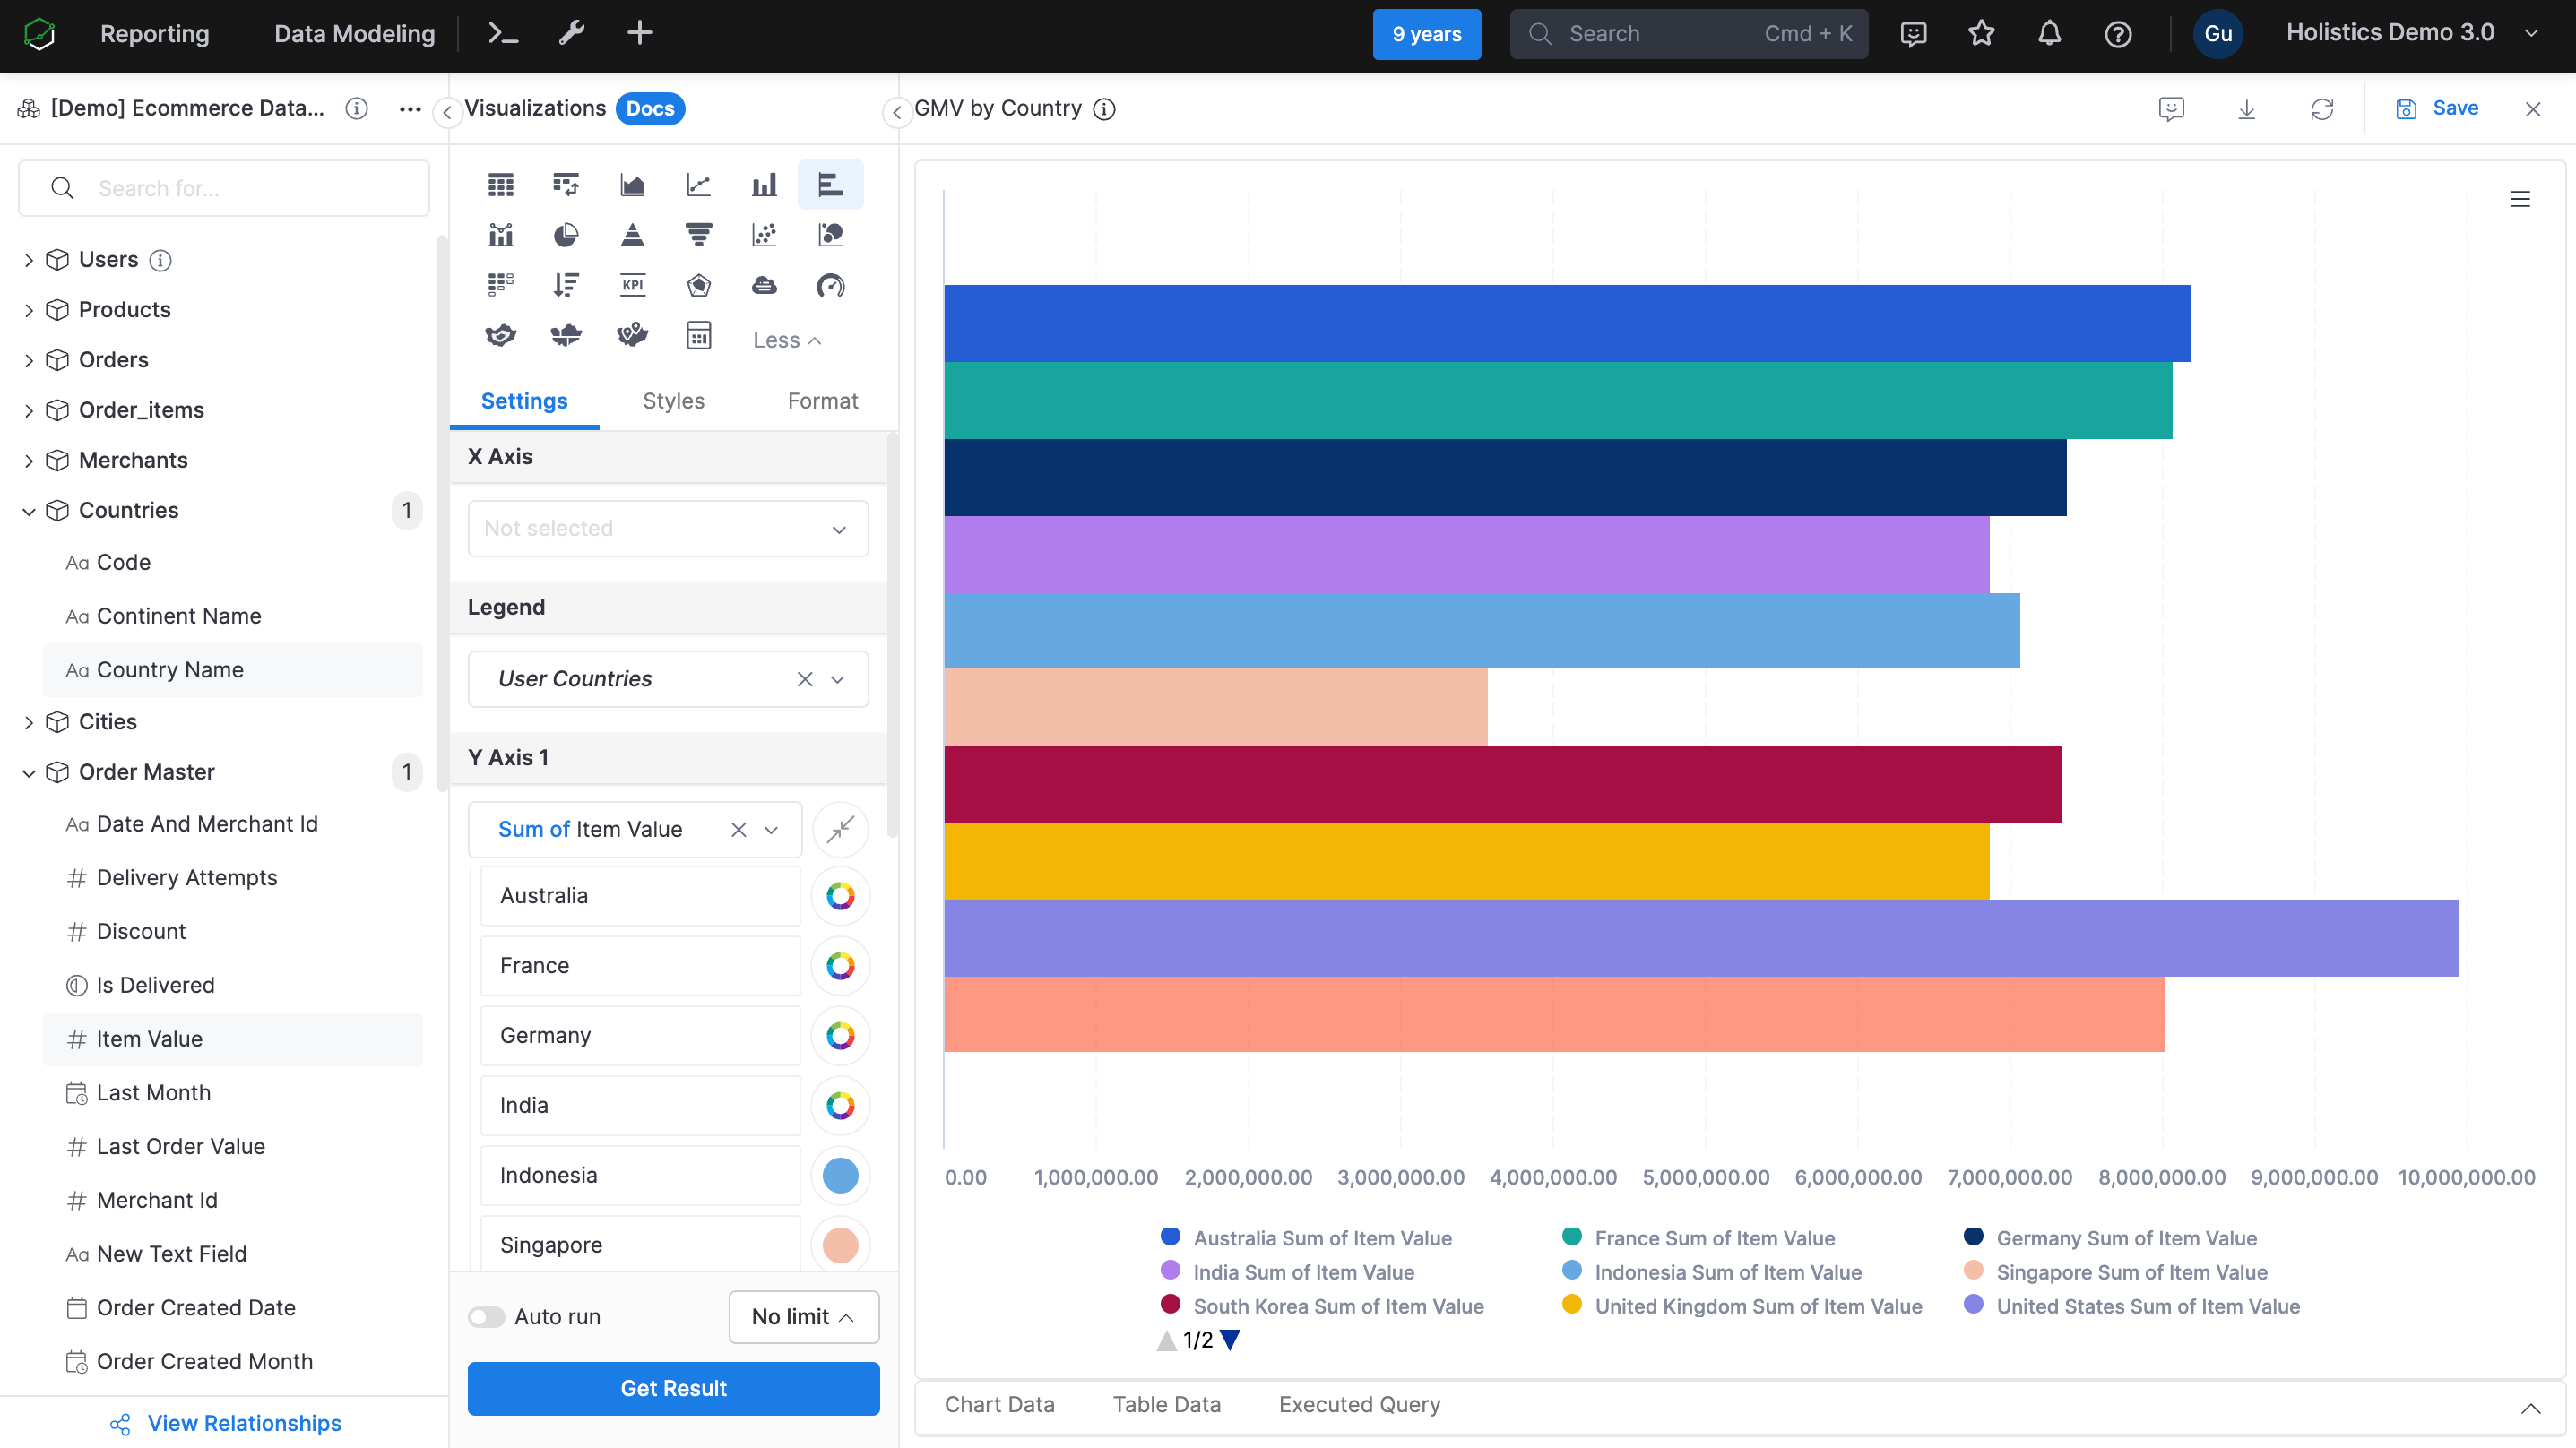Switch to the Styles tab

(x=672, y=400)
